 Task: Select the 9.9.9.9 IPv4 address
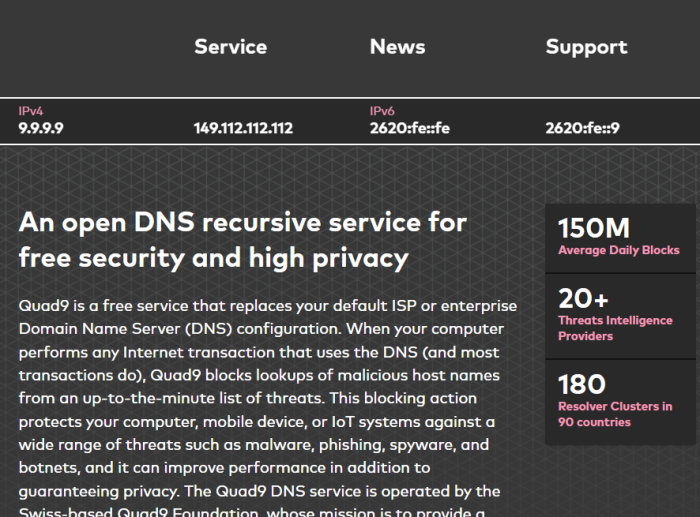41,128
